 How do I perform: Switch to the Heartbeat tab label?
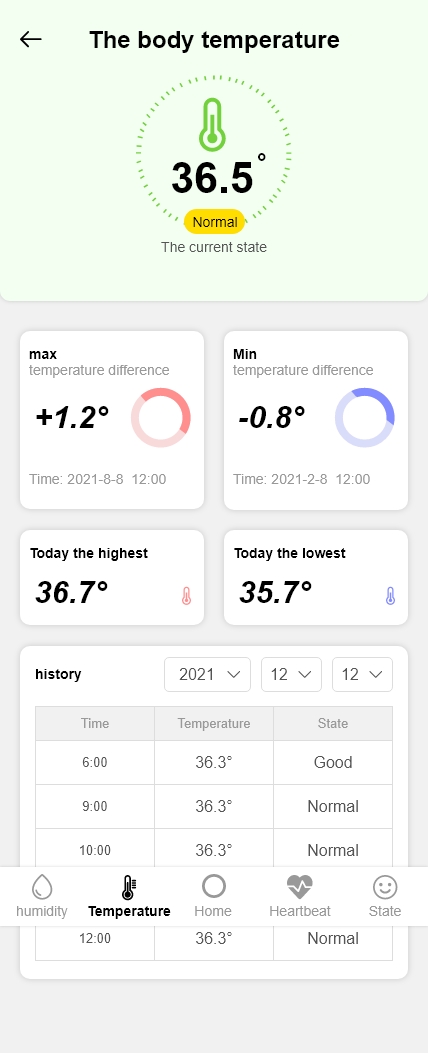click(x=300, y=911)
